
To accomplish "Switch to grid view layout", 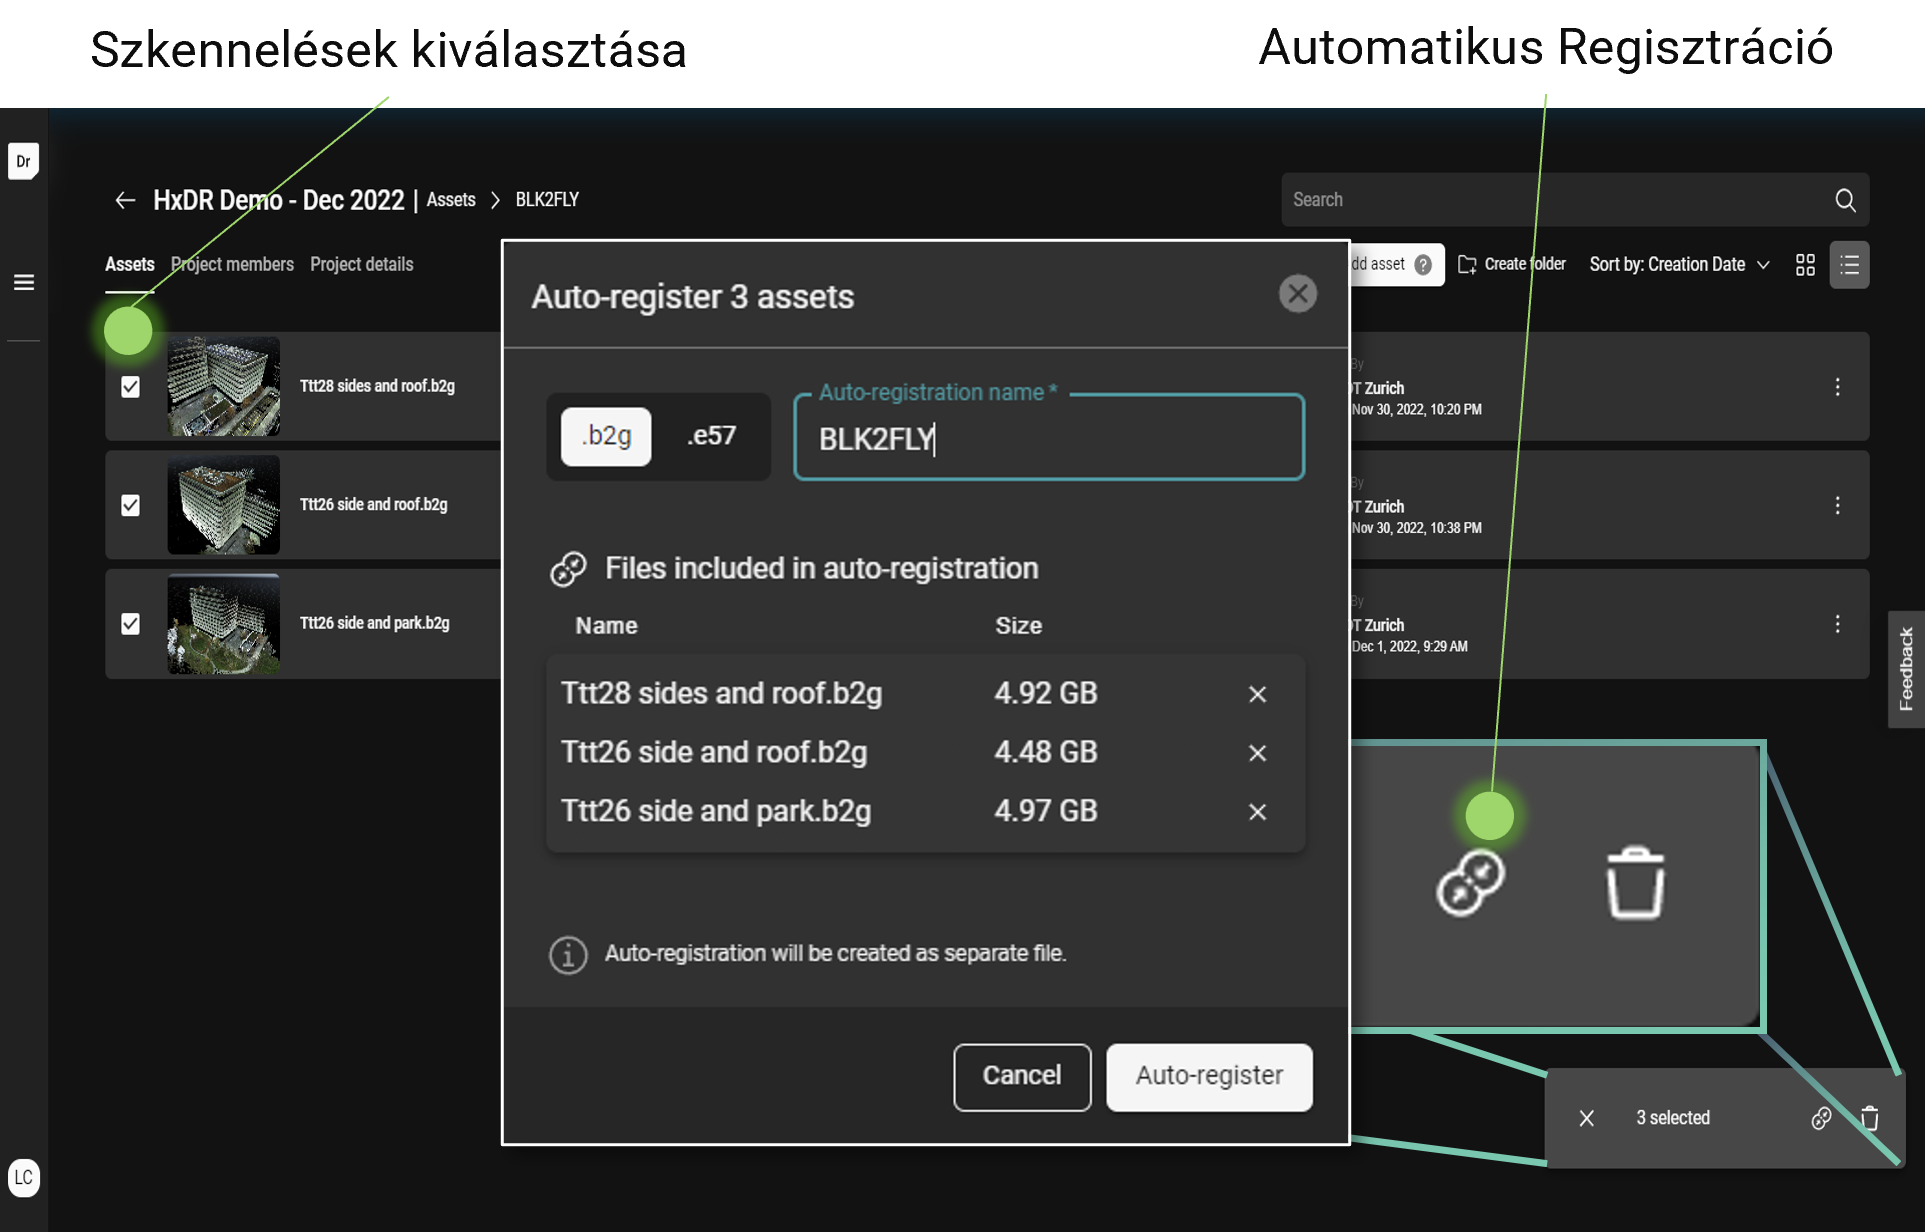I will 1805,265.
